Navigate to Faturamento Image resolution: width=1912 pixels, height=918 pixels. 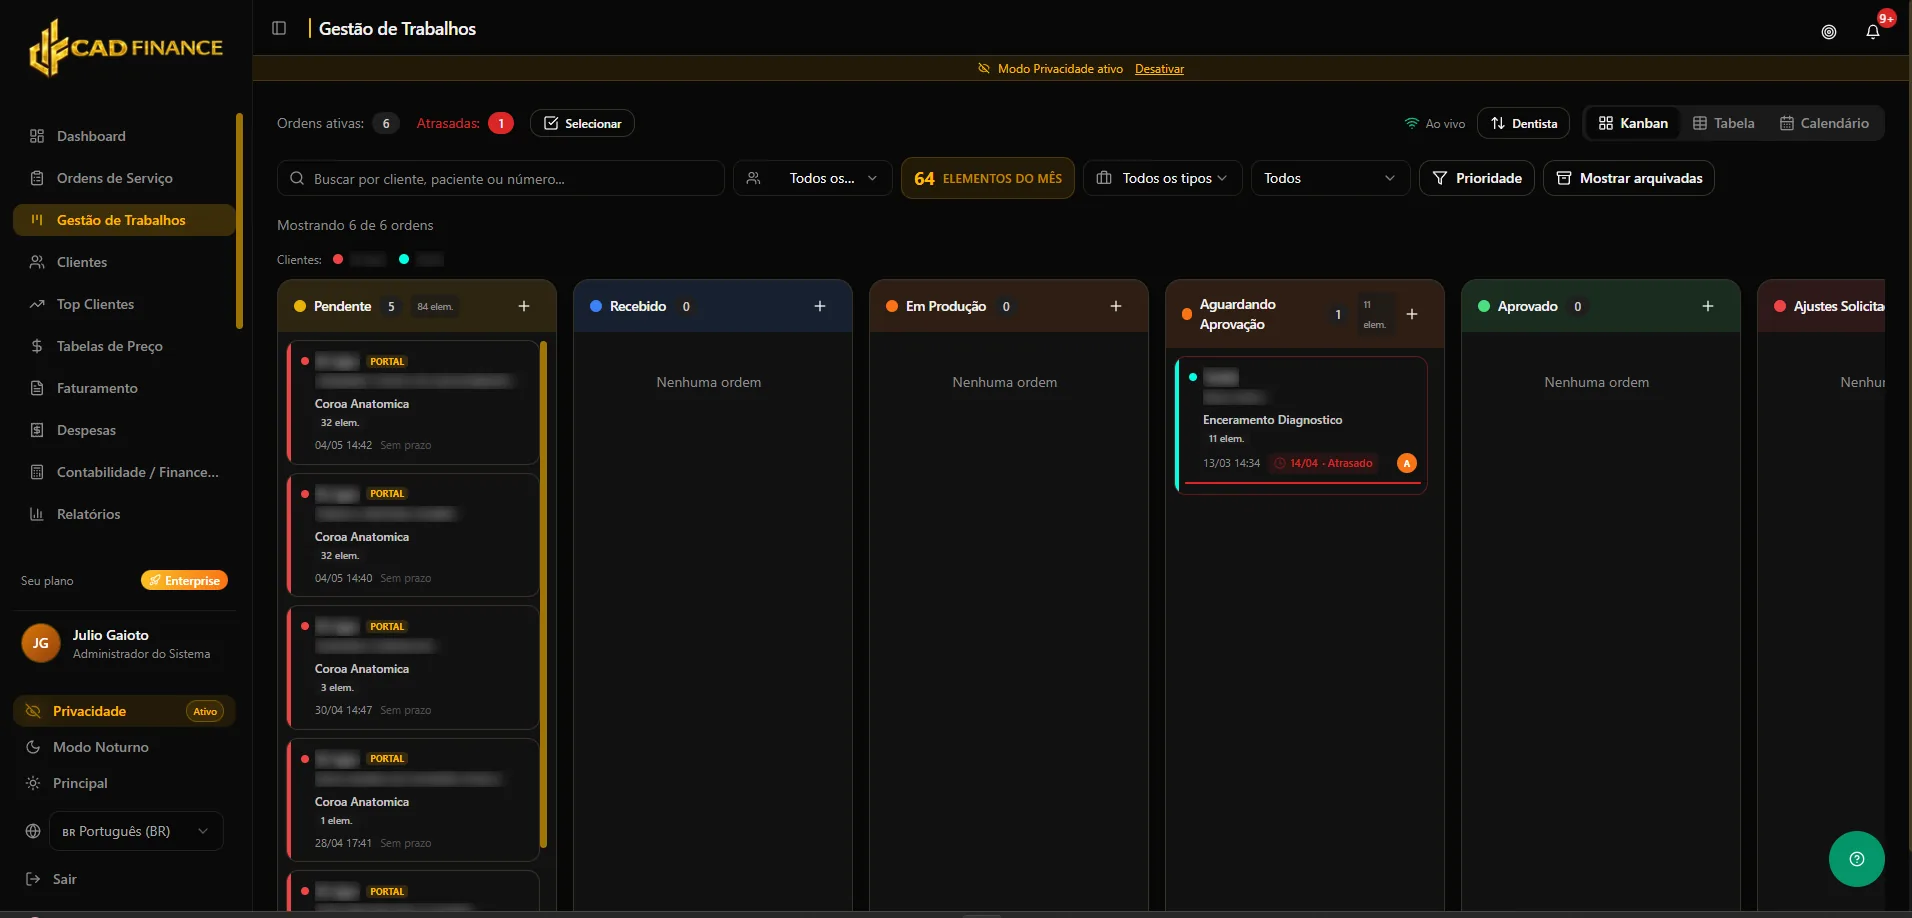(124, 388)
